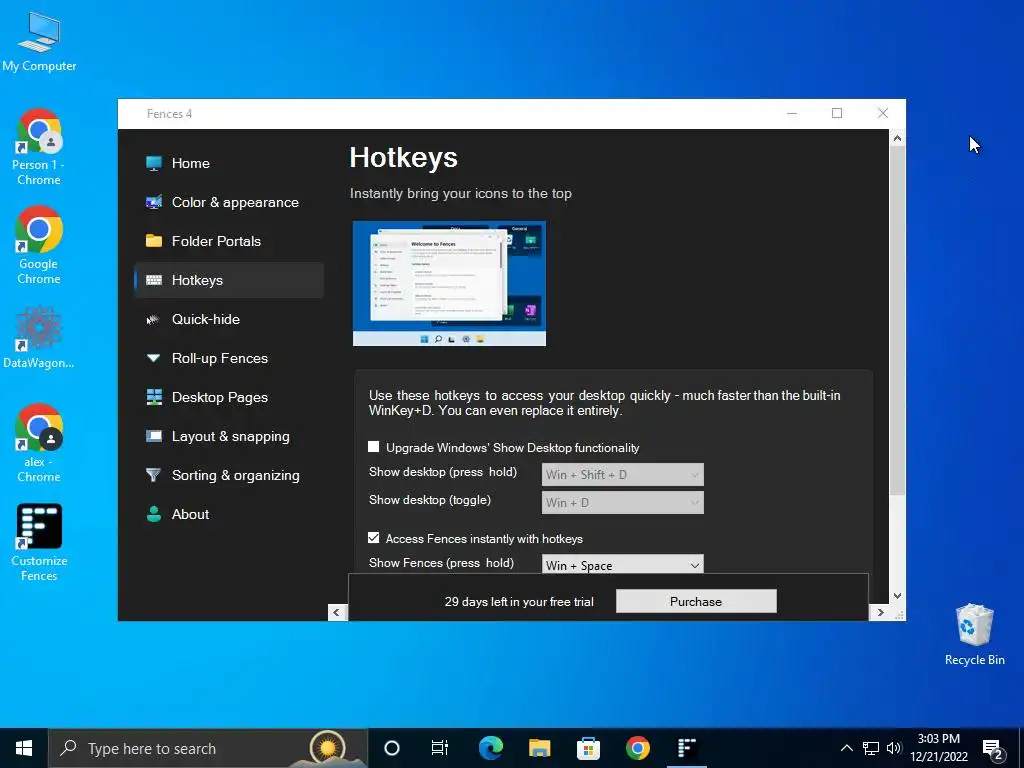Open Desktop Pages settings

pyautogui.click(x=229, y=397)
